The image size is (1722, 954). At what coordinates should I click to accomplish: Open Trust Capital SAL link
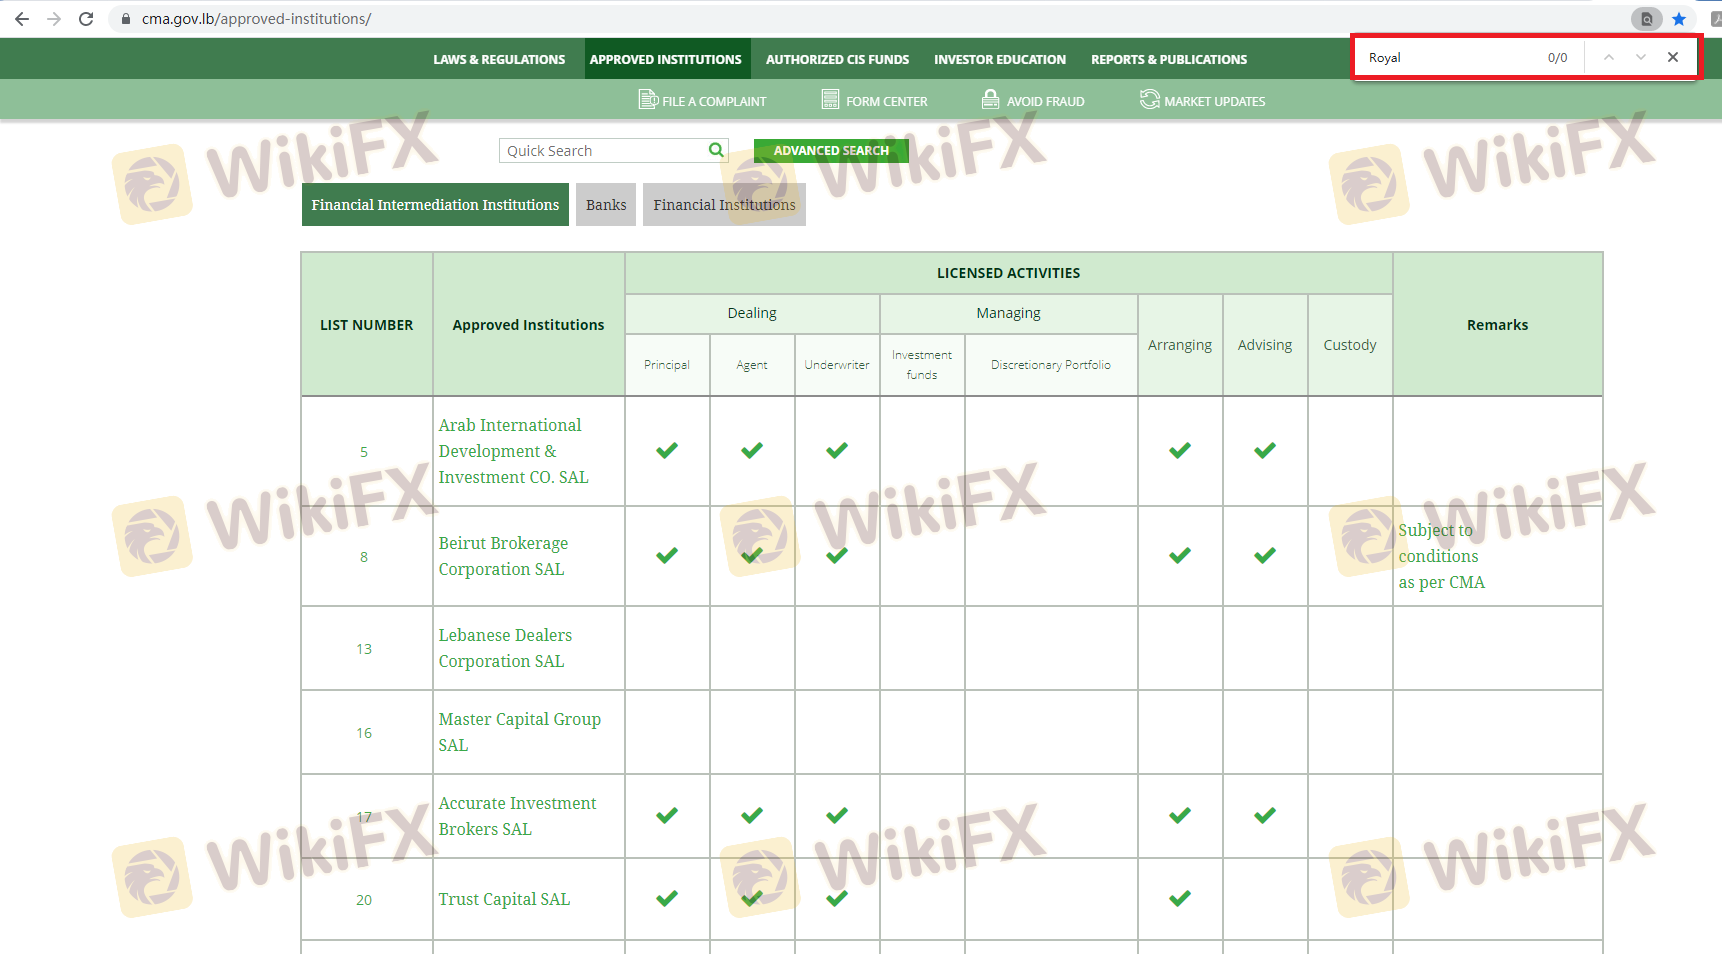click(504, 899)
